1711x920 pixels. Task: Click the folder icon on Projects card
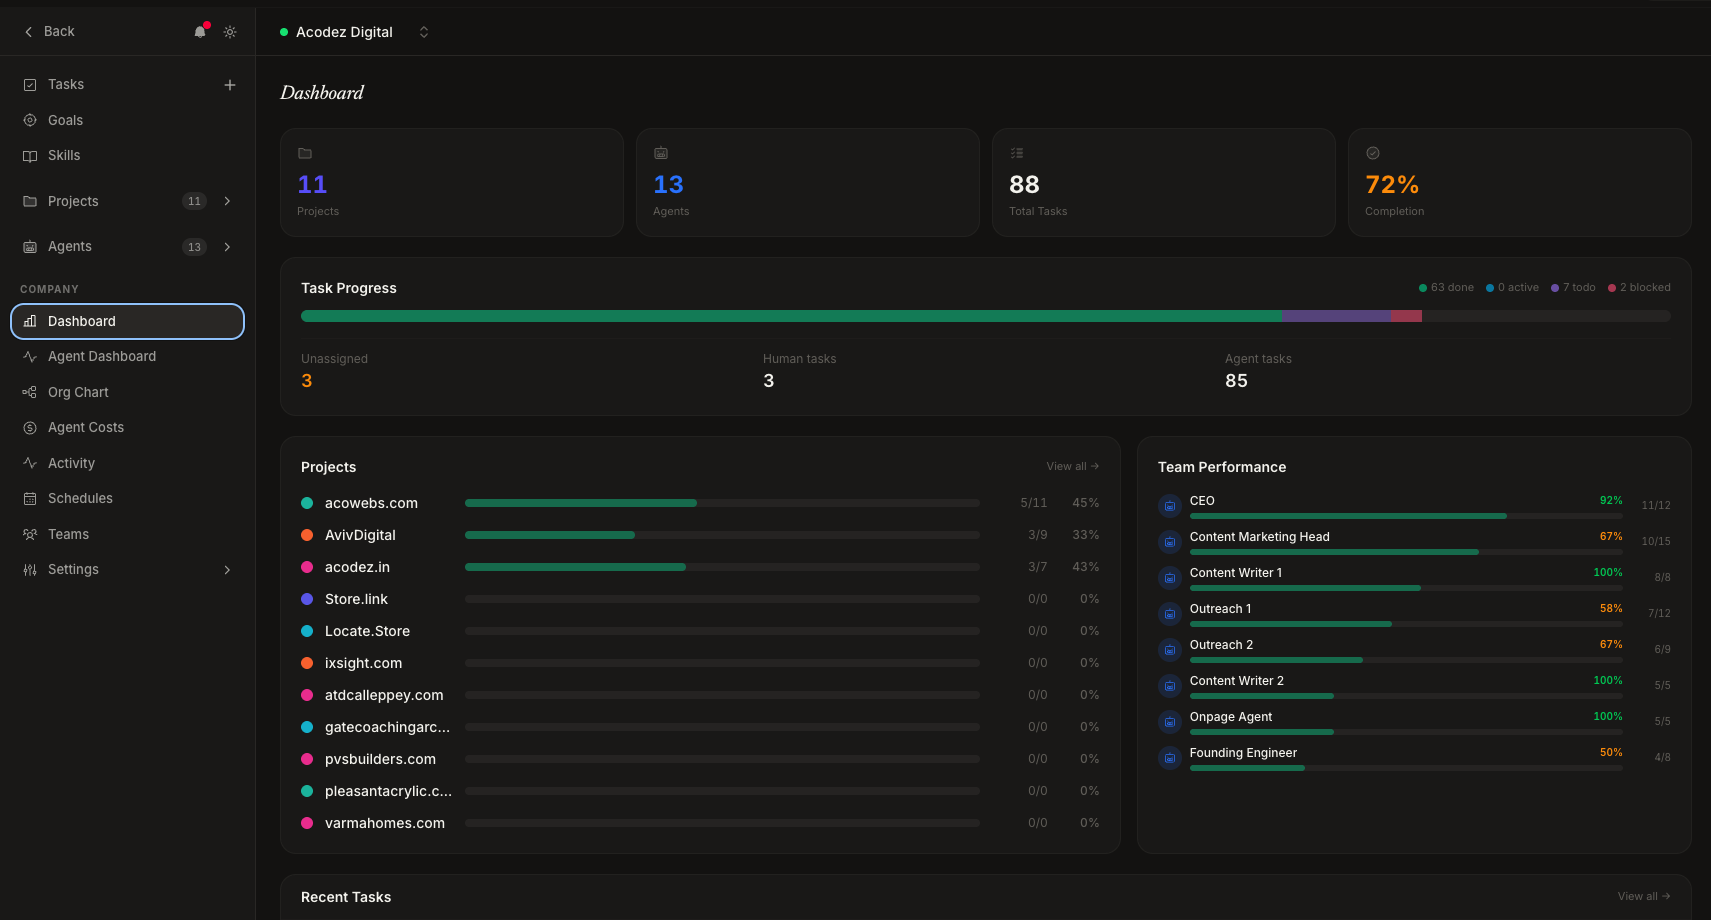[305, 153]
